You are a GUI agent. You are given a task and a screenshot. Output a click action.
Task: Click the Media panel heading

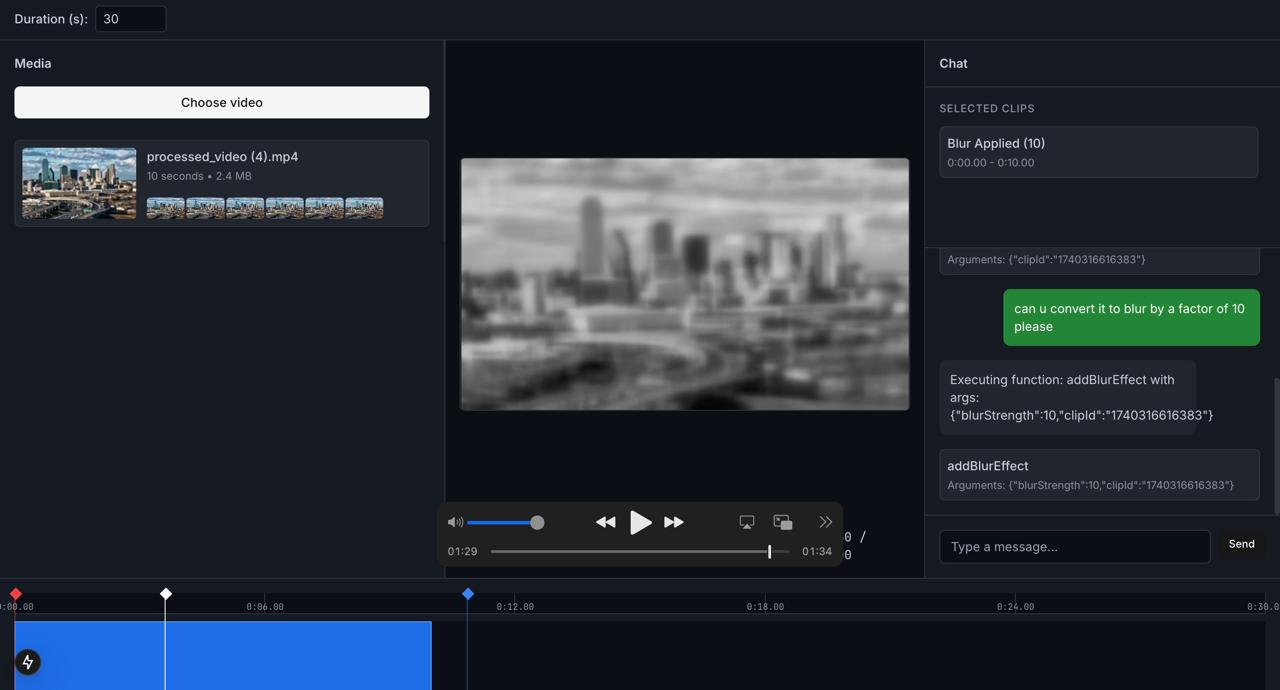tap(33, 63)
